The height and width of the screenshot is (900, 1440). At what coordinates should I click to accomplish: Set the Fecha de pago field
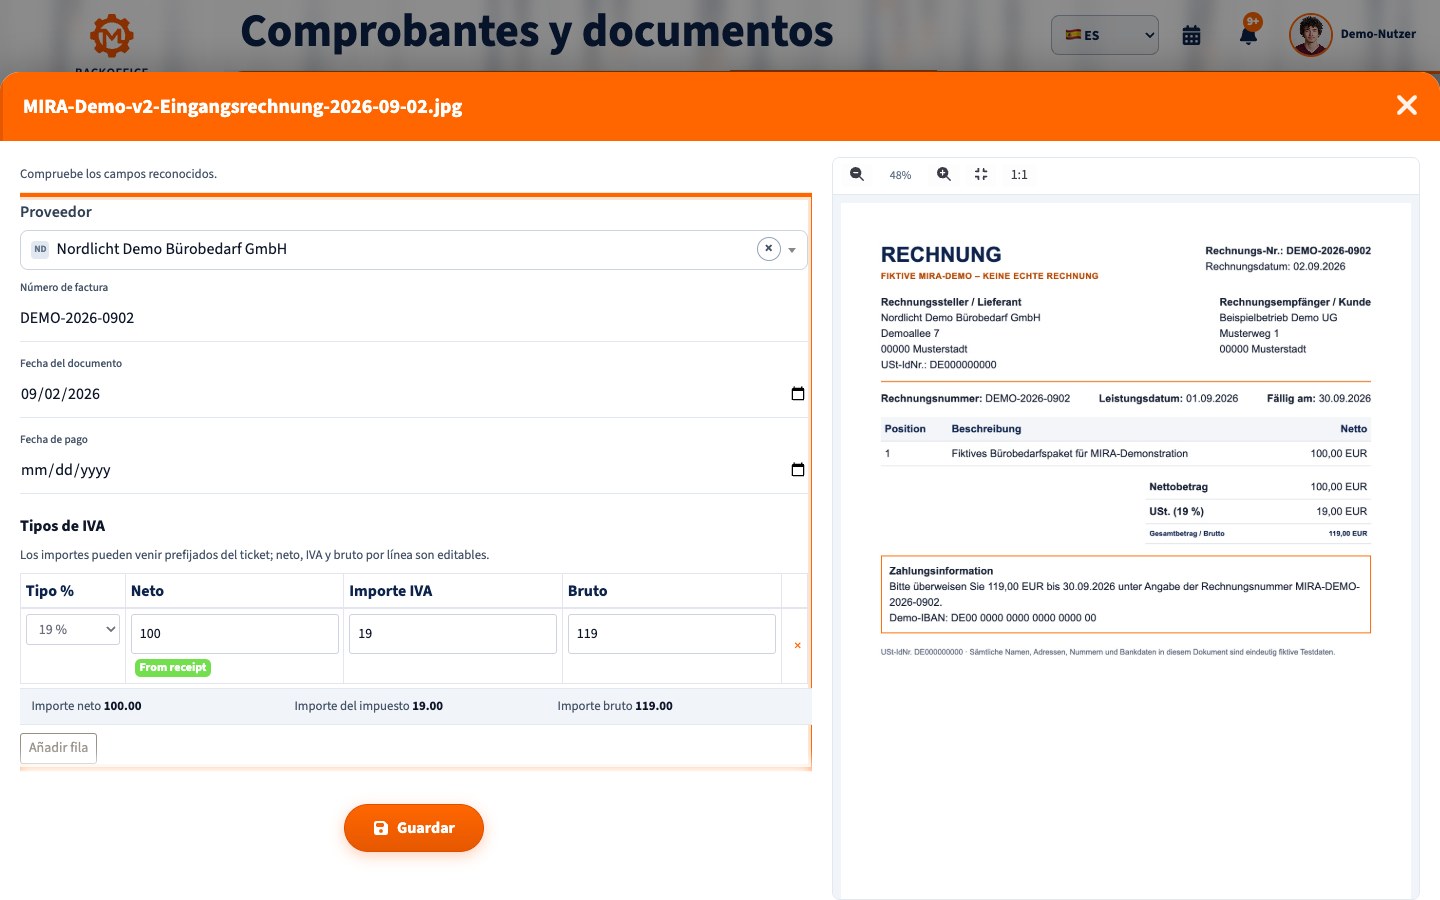(414, 470)
